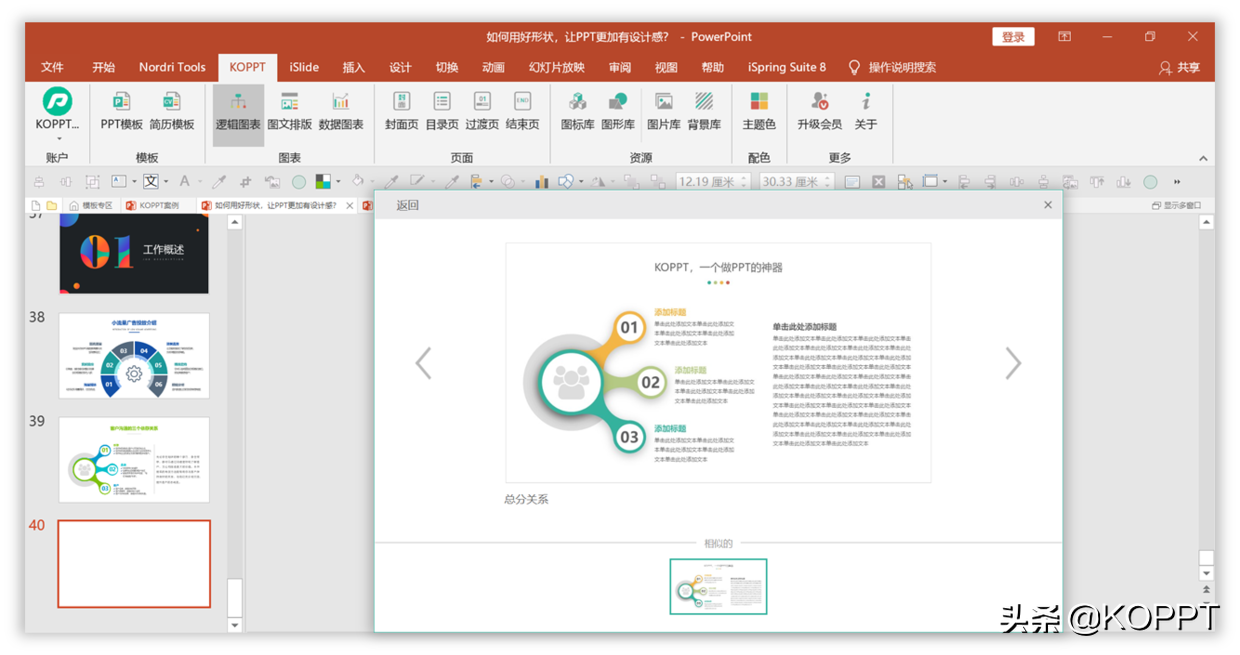The image size is (1240, 655).
Task: Adjust the 12.19 厘米 height stepper
Action: point(745,181)
